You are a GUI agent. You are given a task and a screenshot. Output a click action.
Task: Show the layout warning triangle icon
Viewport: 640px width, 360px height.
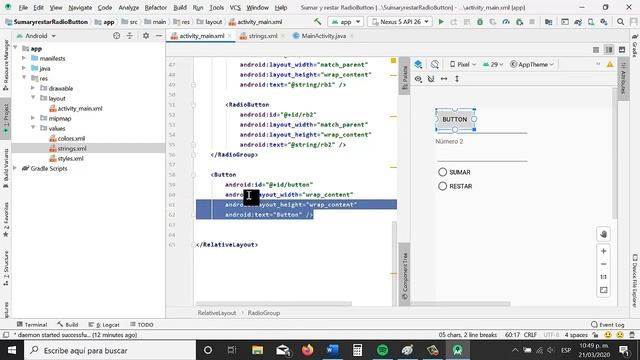pos(610,64)
